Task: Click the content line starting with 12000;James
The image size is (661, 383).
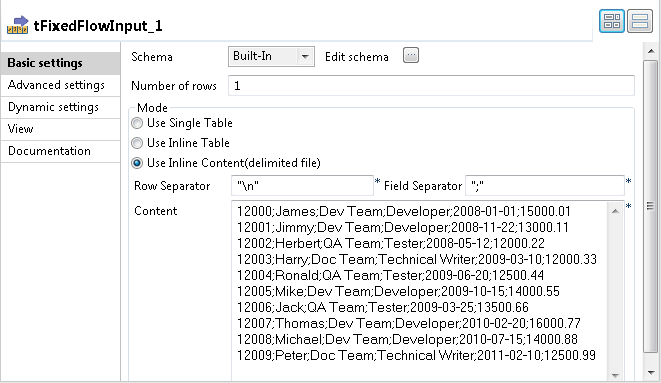Action: pos(403,211)
